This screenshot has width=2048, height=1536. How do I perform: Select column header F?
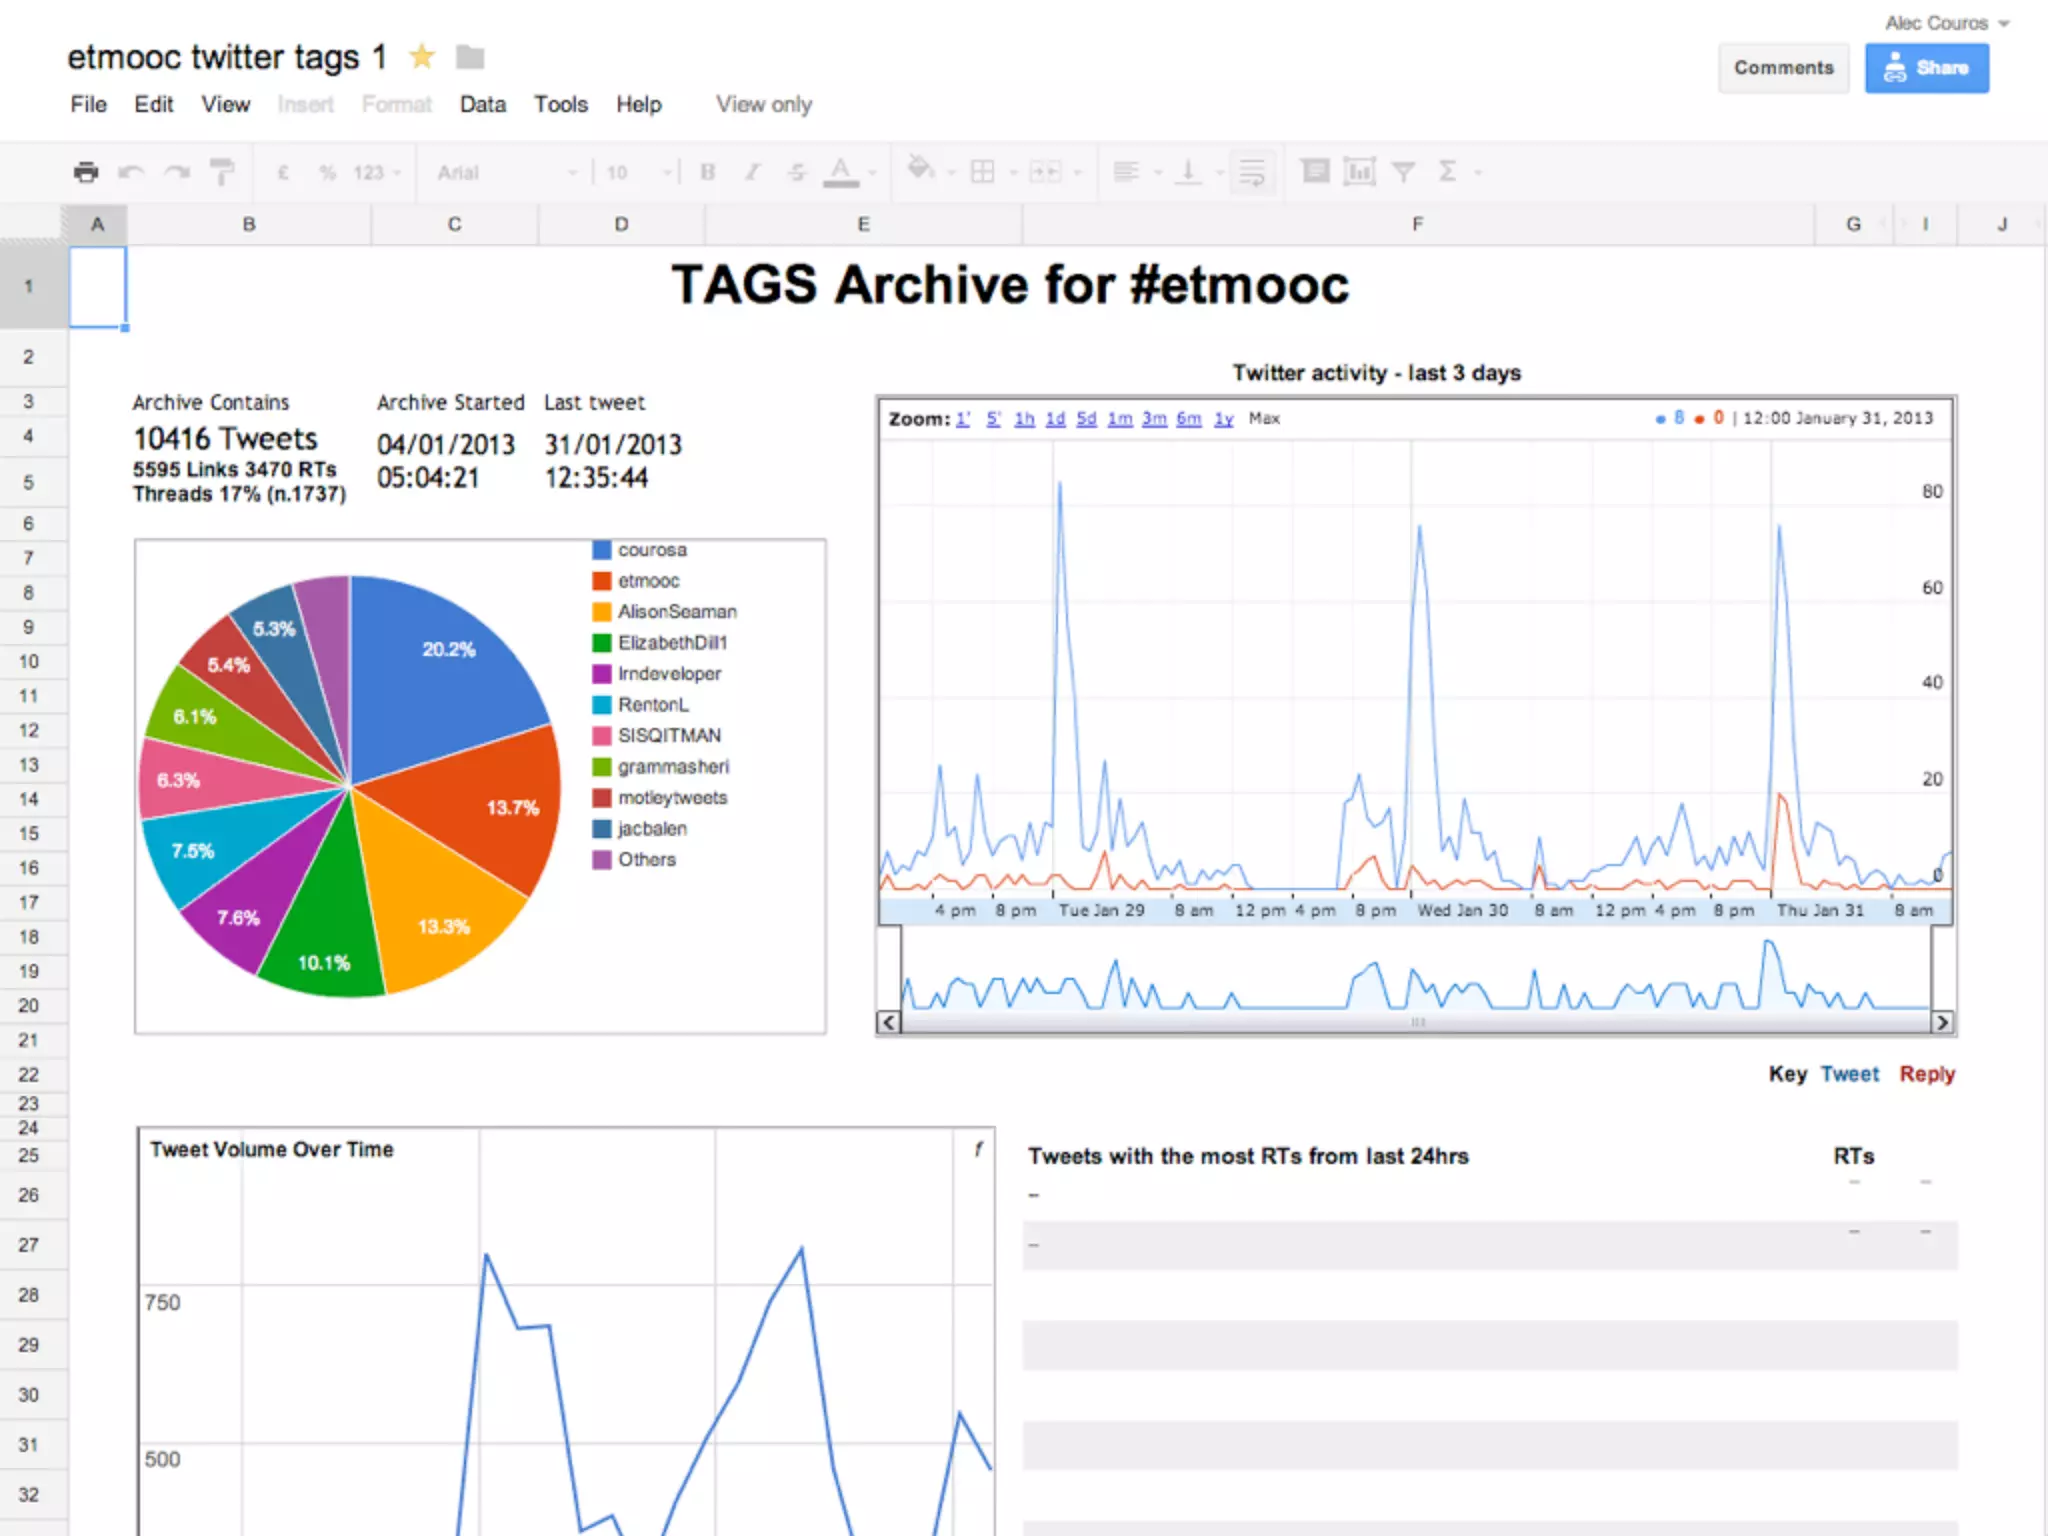1417,224
